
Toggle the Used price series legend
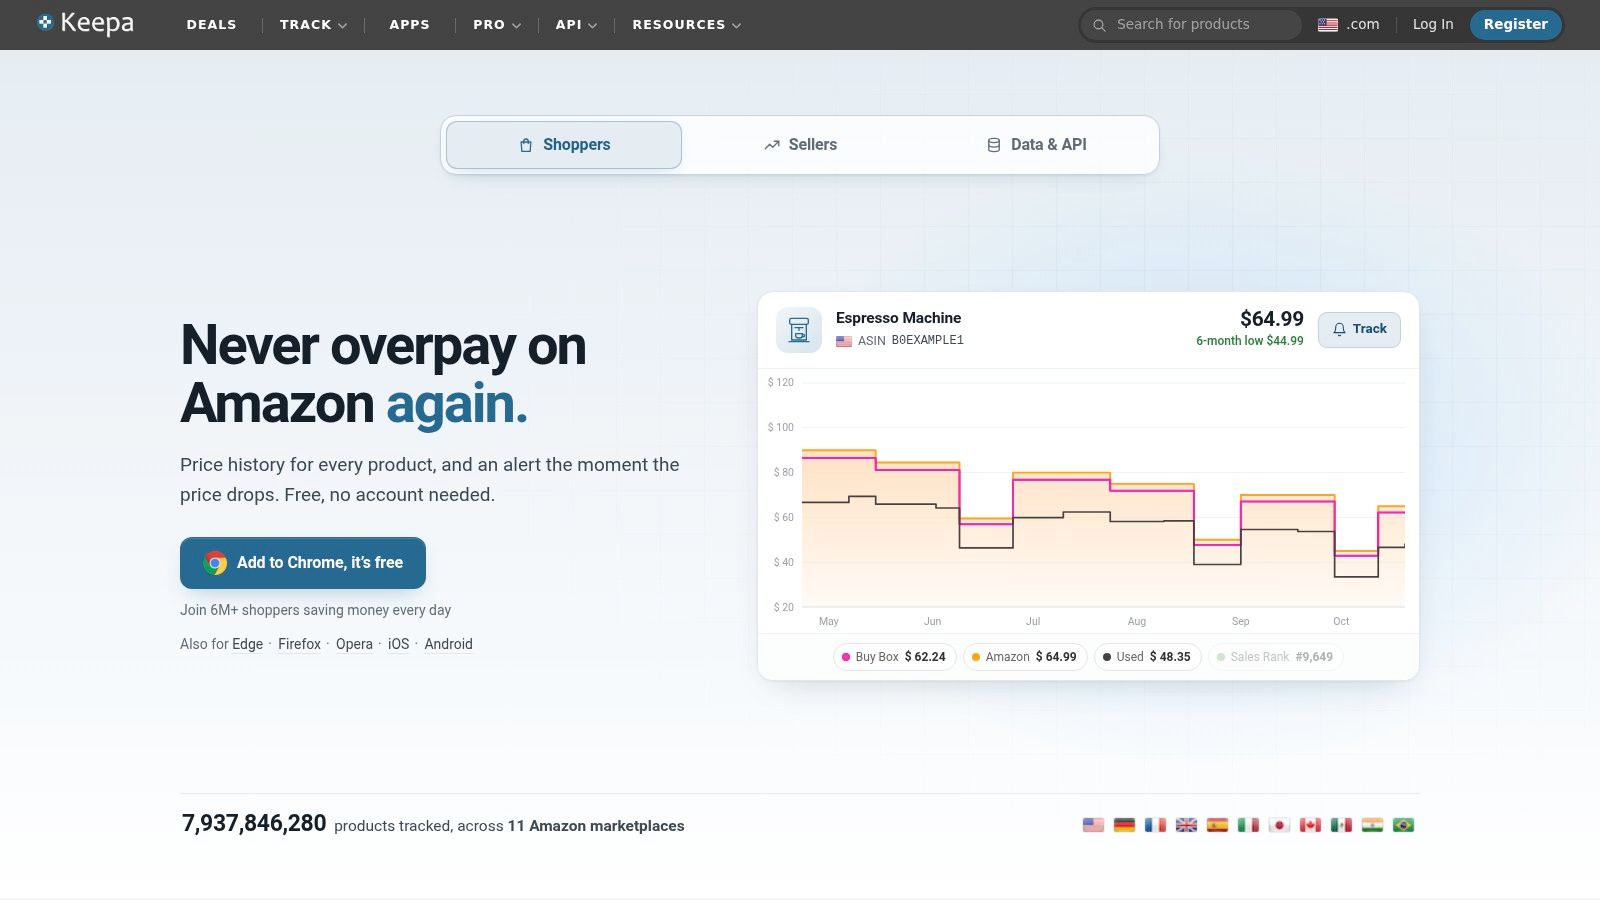tap(1147, 657)
